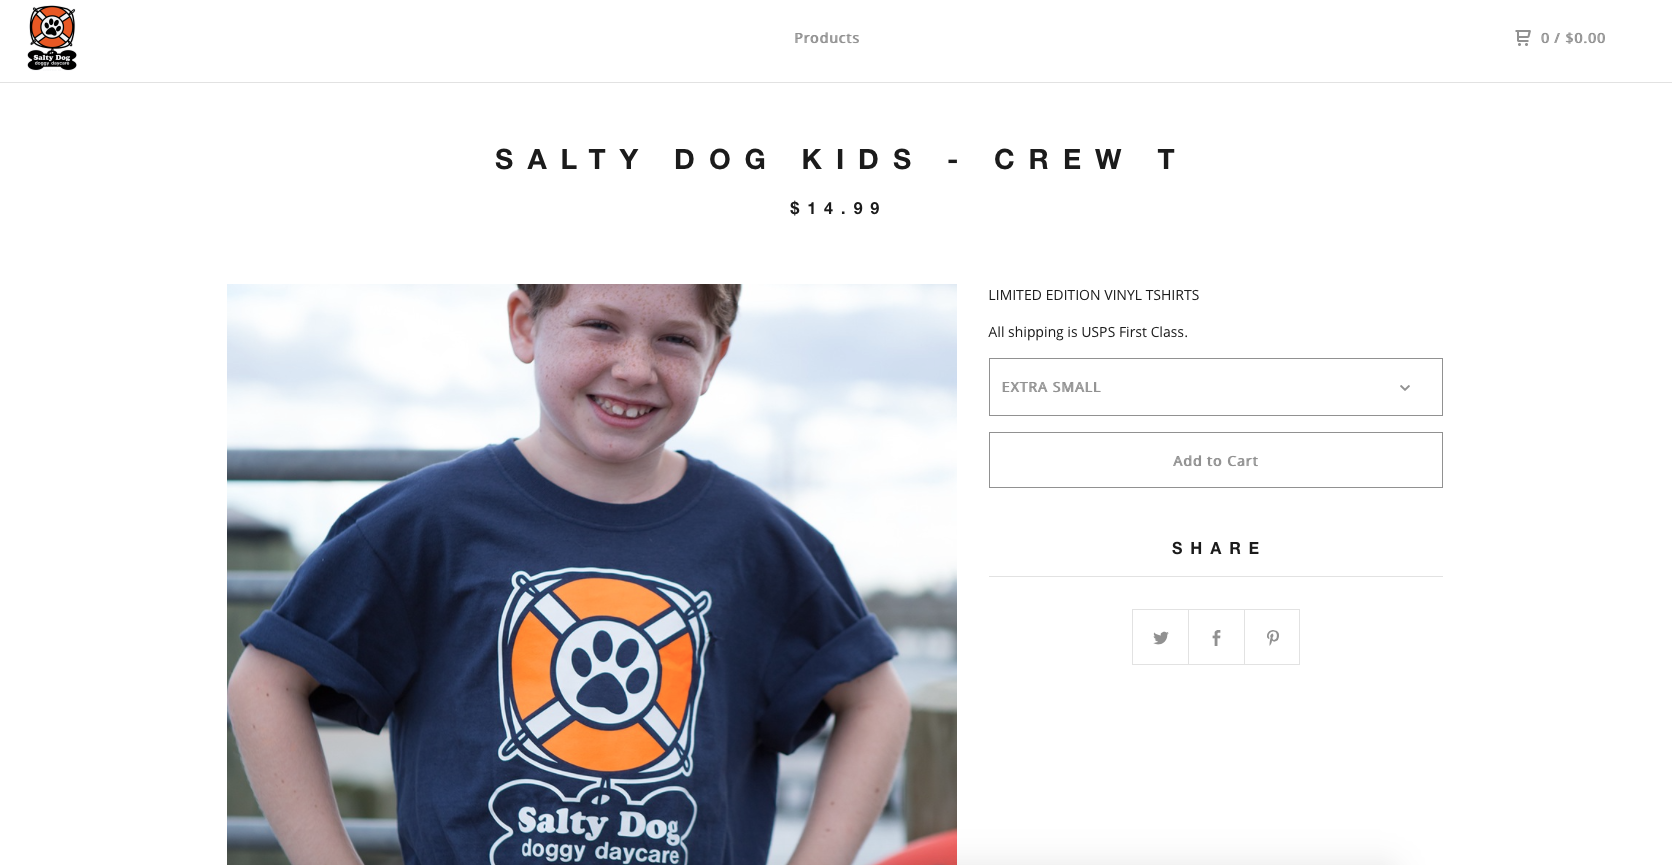The width and height of the screenshot is (1672, 865).
Task: Share product on Twitter
Action: click(1160, 637)
